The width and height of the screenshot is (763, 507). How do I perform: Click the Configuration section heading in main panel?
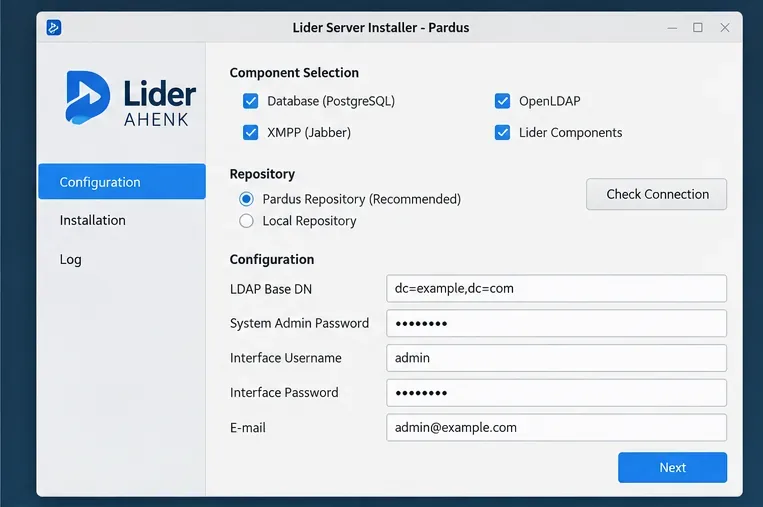272,259
